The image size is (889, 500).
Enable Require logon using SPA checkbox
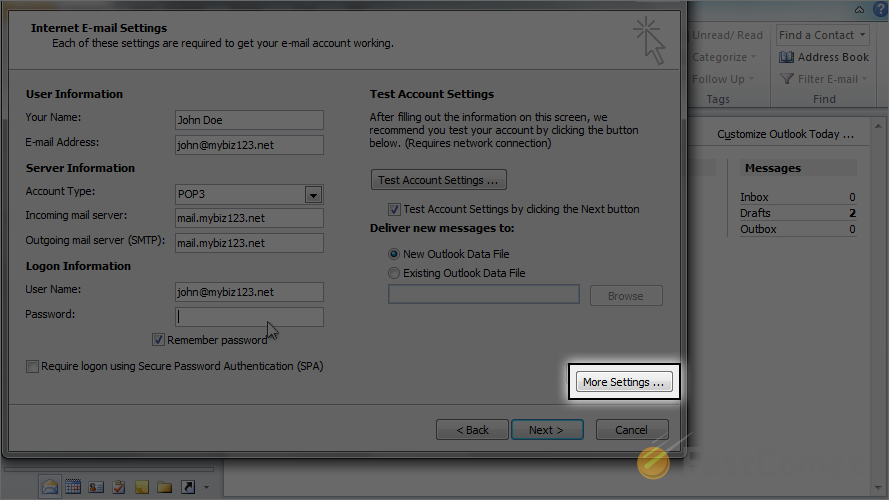(x=32, y=366)
